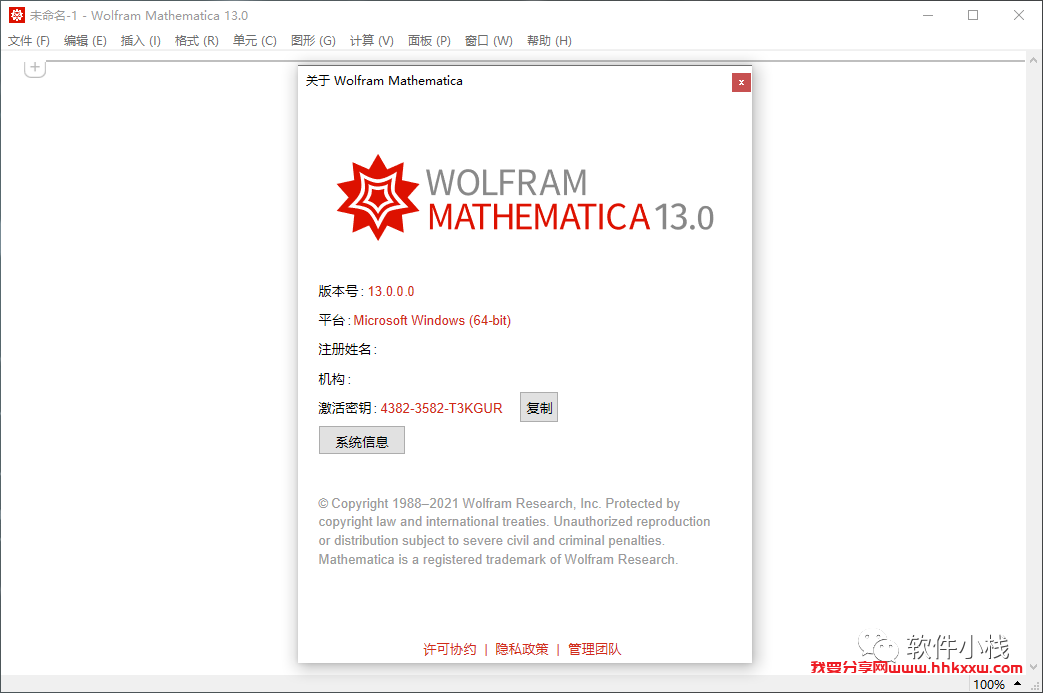1043x693 pixels.
Task: Click the notebook scrollbar down arrow
Action: point(1033,666)
